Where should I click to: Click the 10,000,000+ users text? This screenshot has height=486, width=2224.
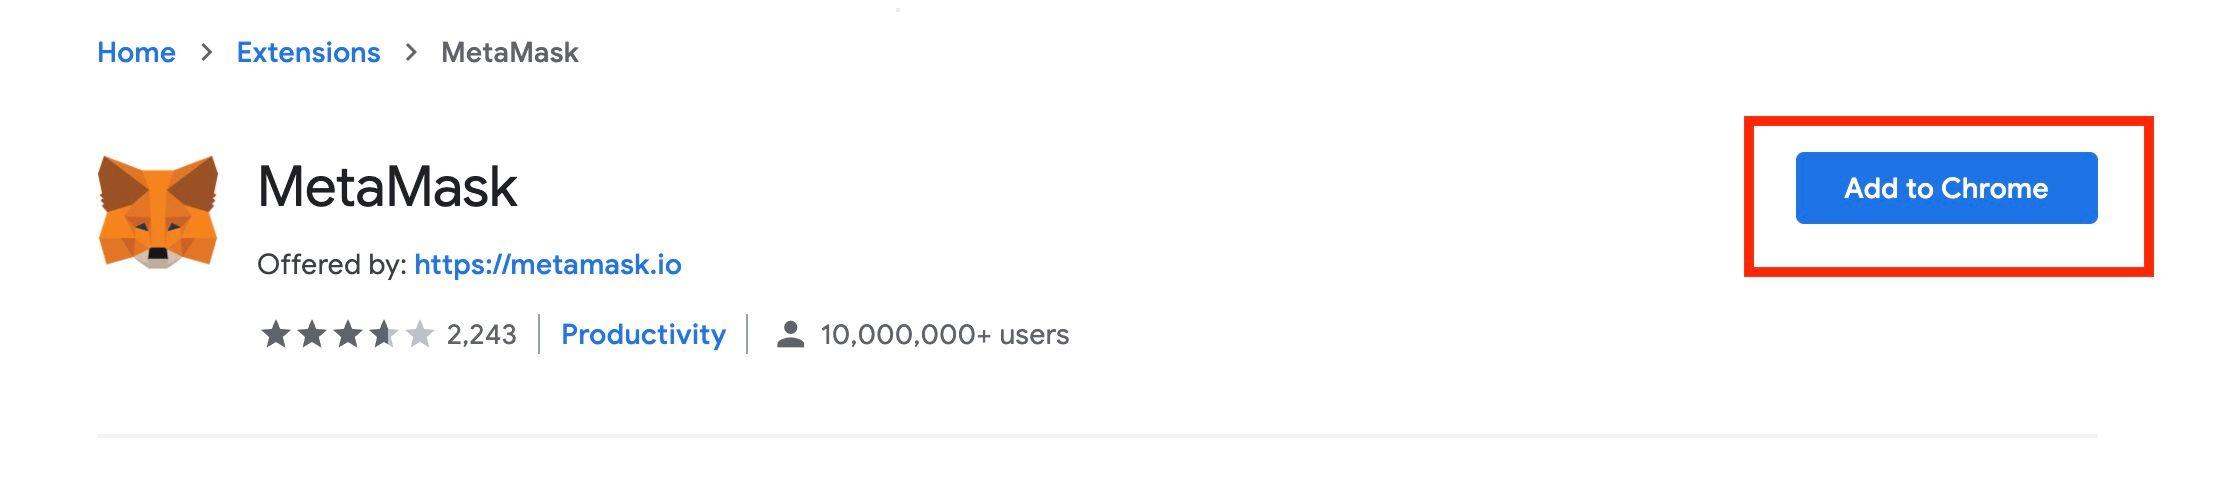pyautogui.click(x=945, y=334)
